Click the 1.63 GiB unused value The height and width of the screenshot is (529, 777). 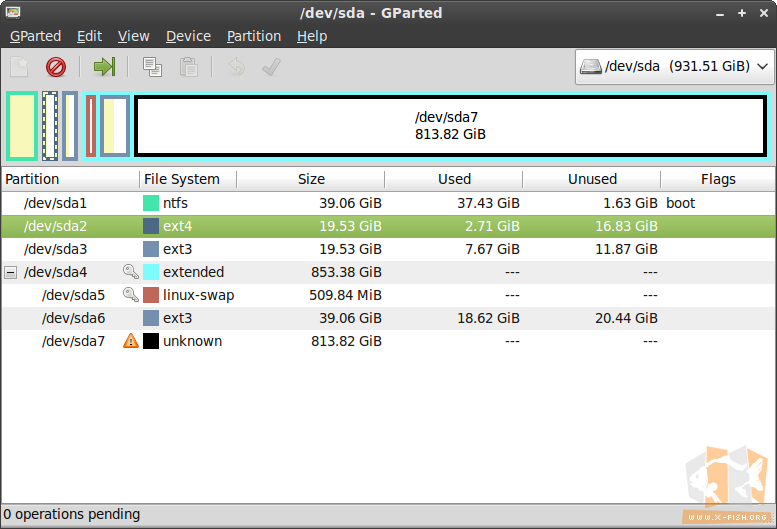(630, 203)
